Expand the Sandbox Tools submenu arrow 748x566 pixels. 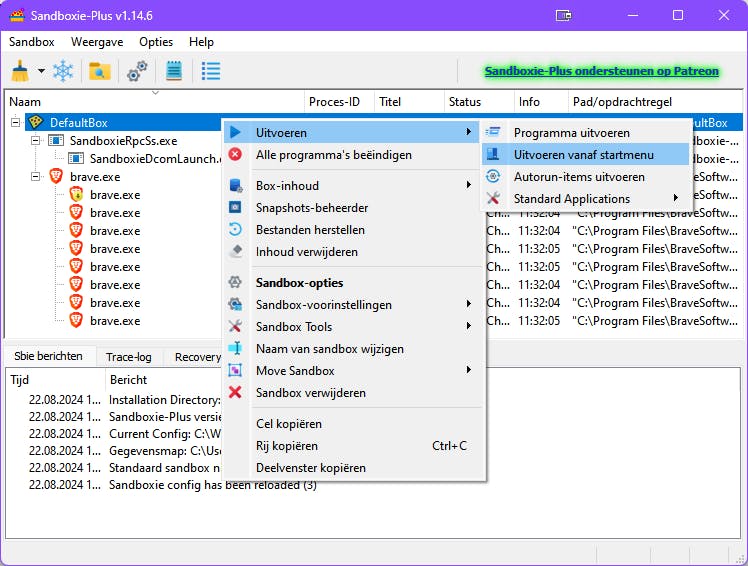point(469,326)
